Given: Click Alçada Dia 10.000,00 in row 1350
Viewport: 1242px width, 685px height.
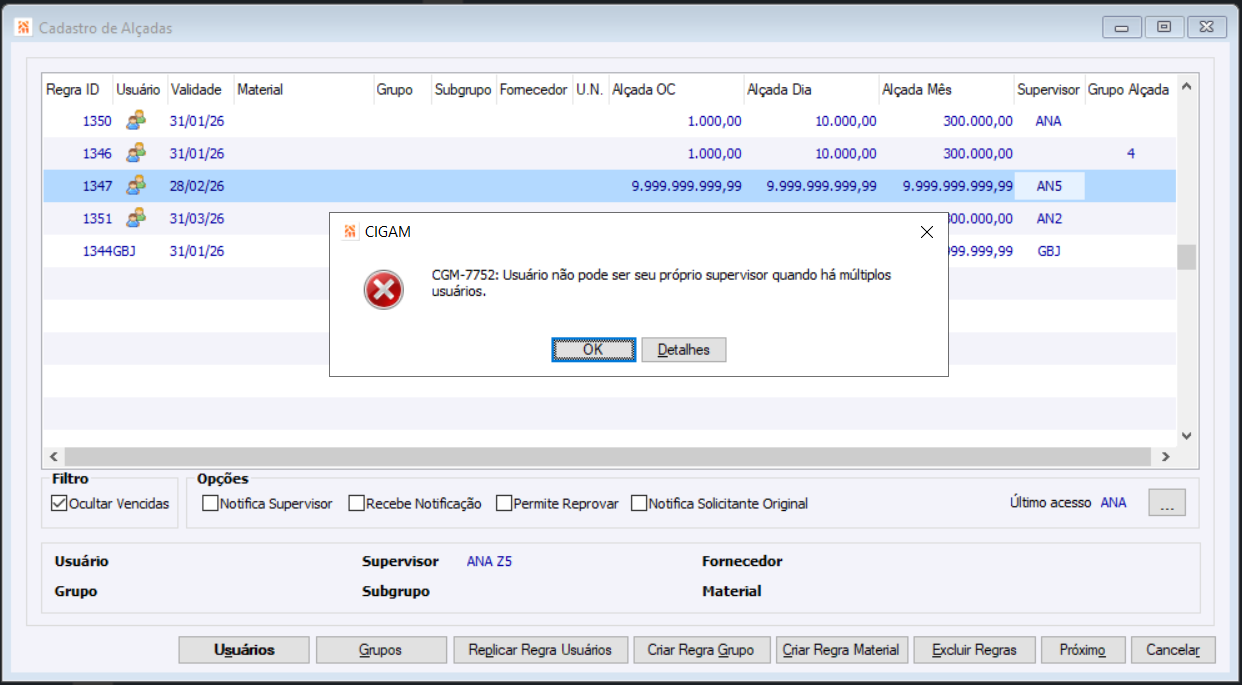Looking at the screenshot, I should (846, 122).
